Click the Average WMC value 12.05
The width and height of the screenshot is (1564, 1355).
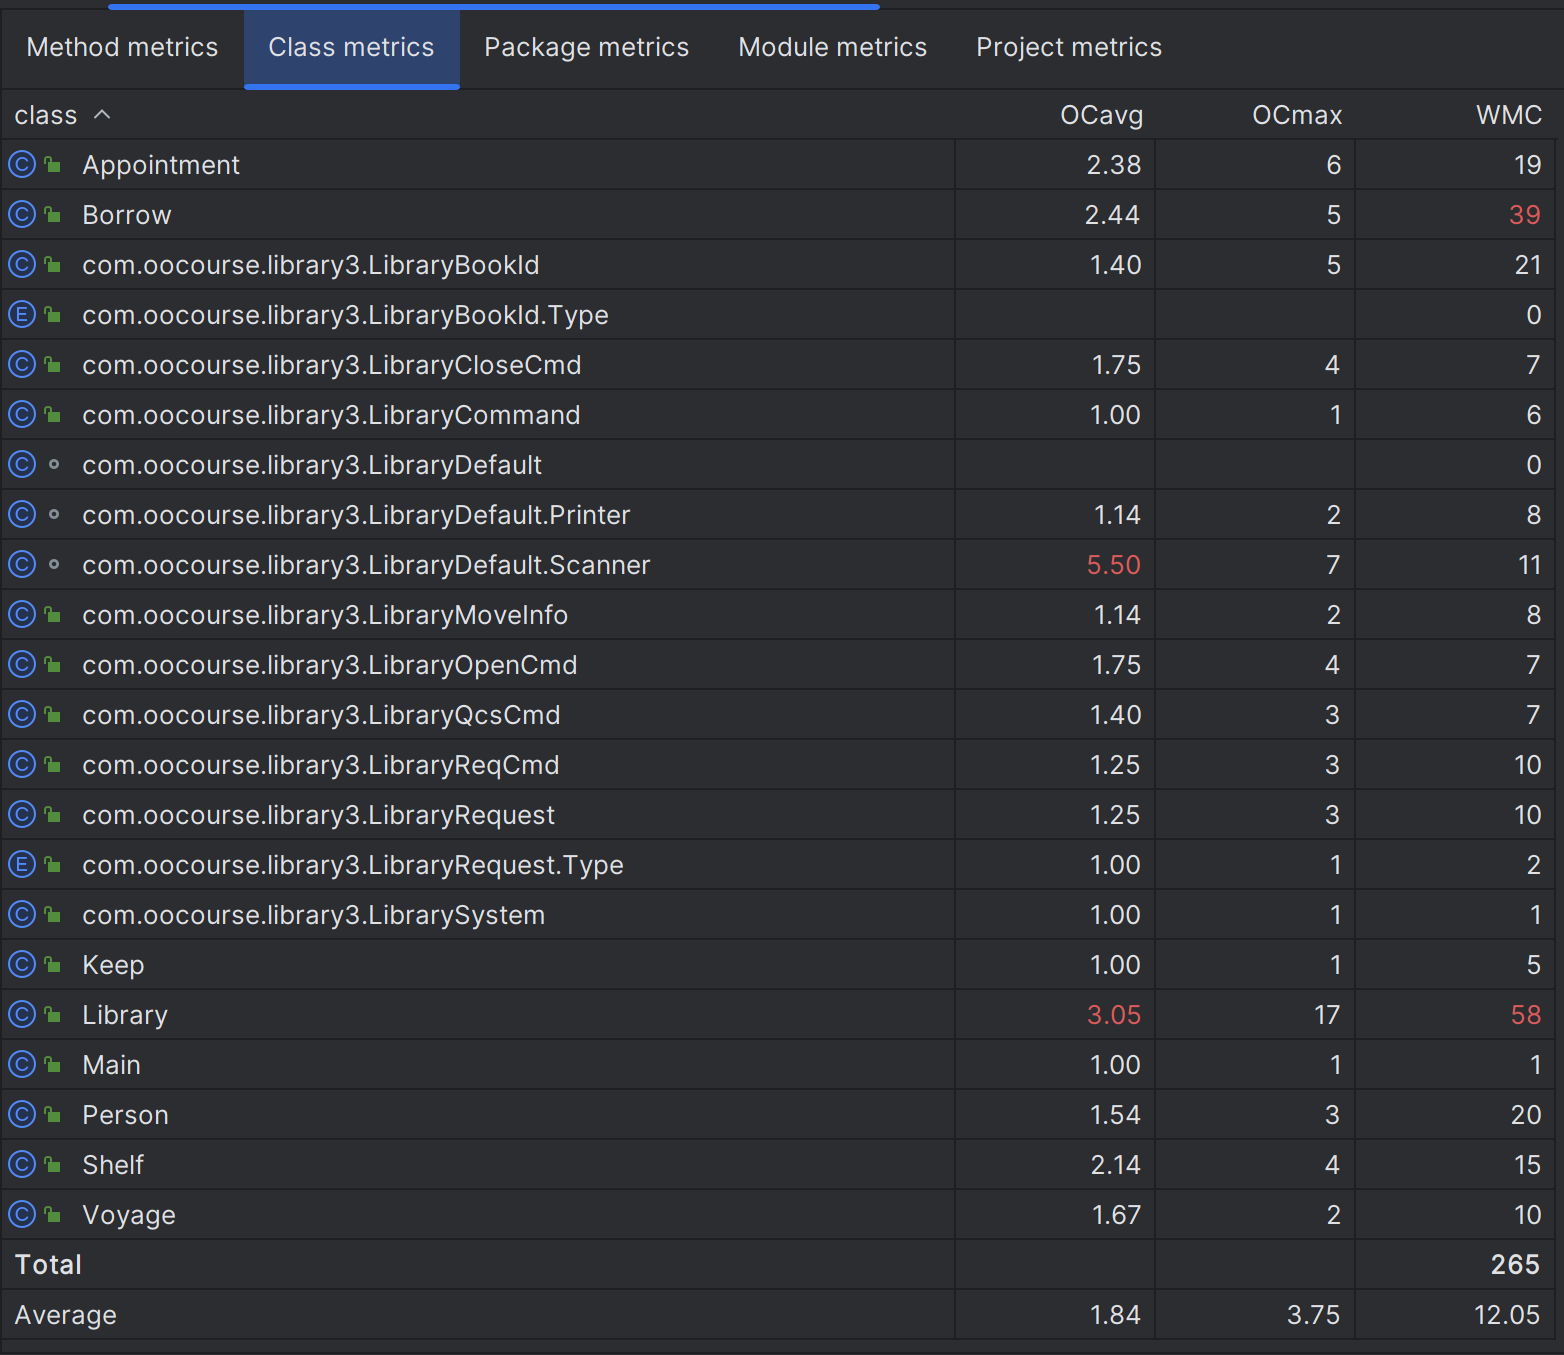pyautogui.click(x=1507, y=1315)
